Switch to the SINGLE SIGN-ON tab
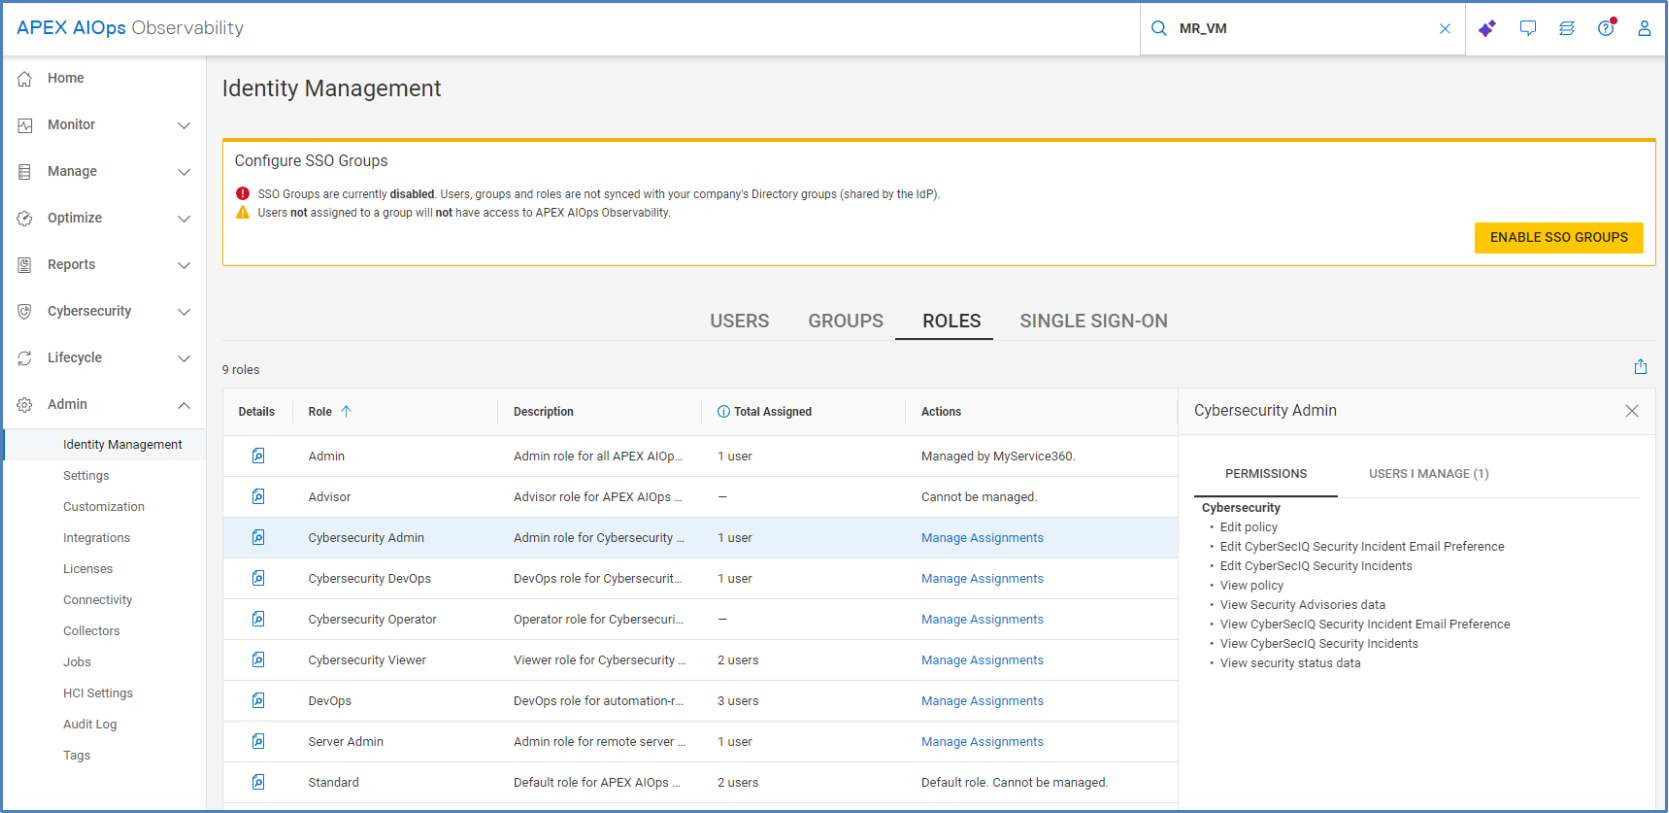 [1093, 321]
